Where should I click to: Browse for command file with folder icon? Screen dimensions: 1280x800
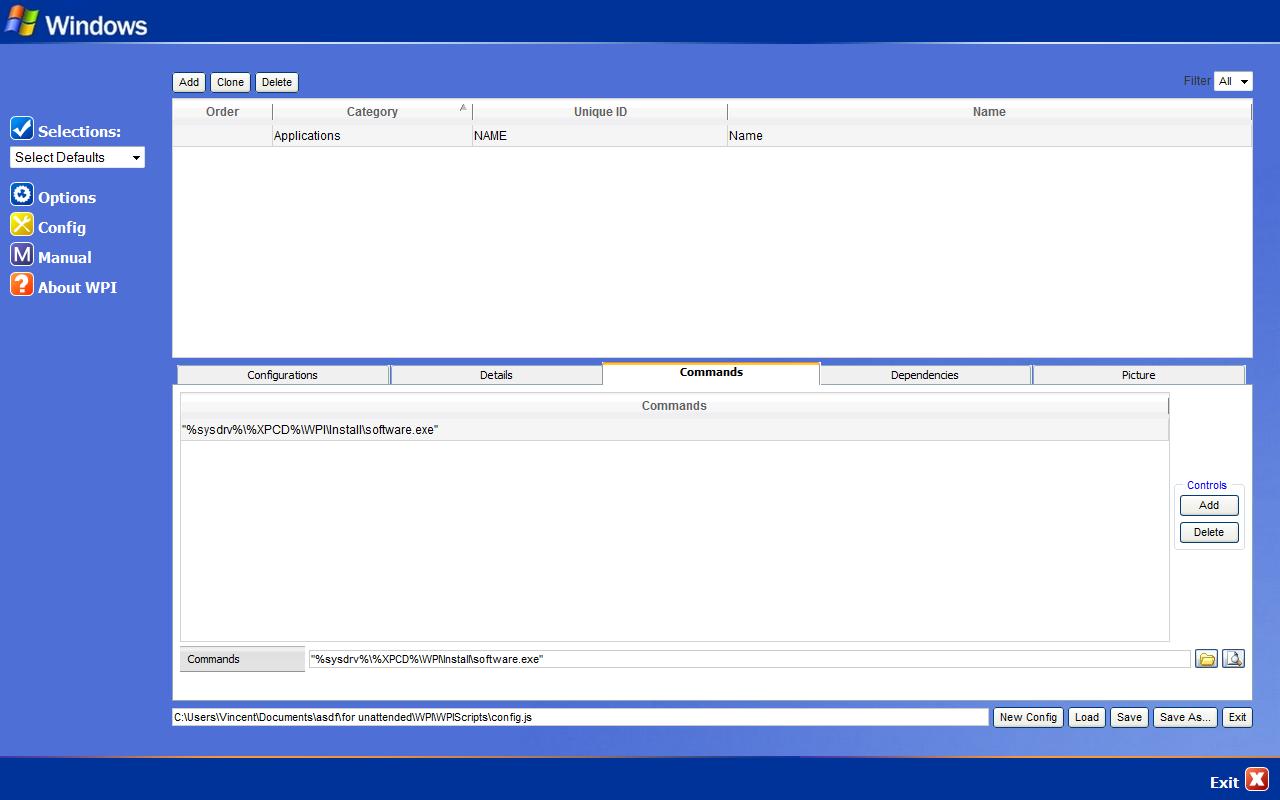1207,659
